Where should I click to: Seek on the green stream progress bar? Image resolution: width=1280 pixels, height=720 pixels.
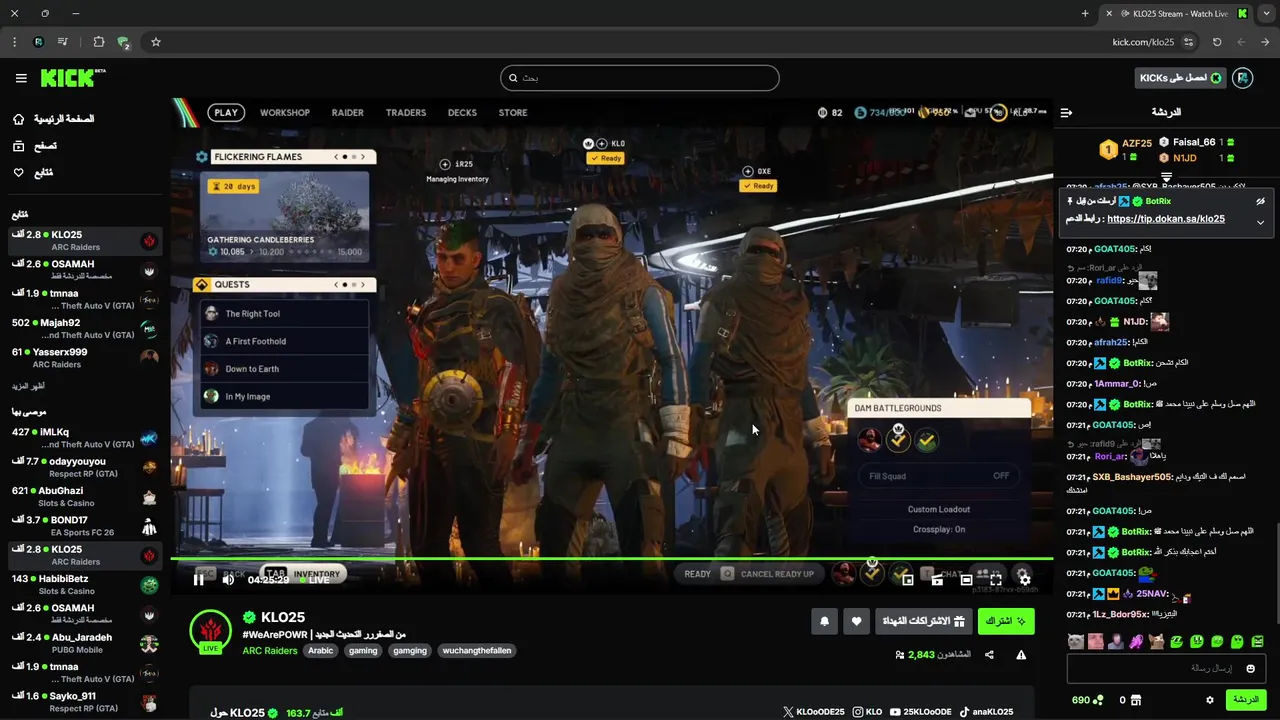(x=612, y=558)
